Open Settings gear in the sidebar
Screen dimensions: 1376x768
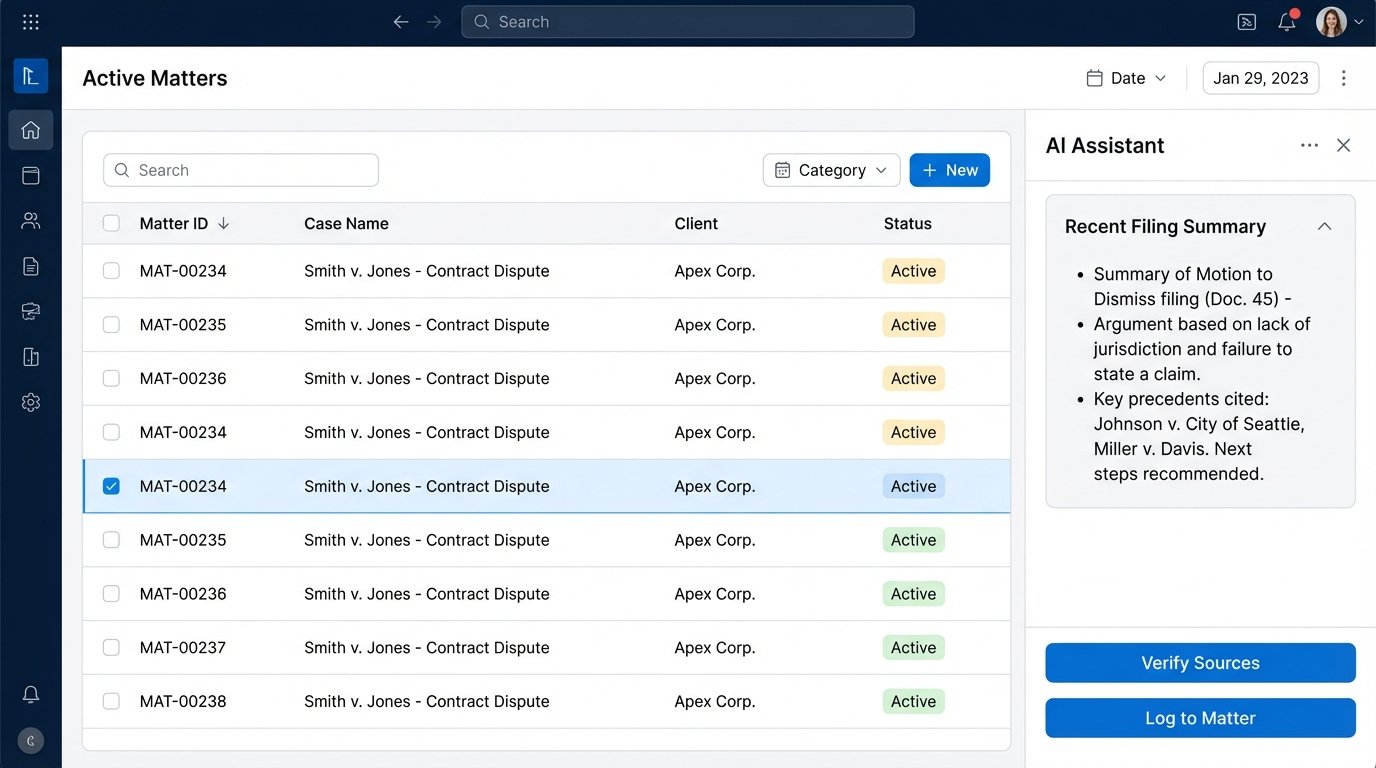pos(31,402)
